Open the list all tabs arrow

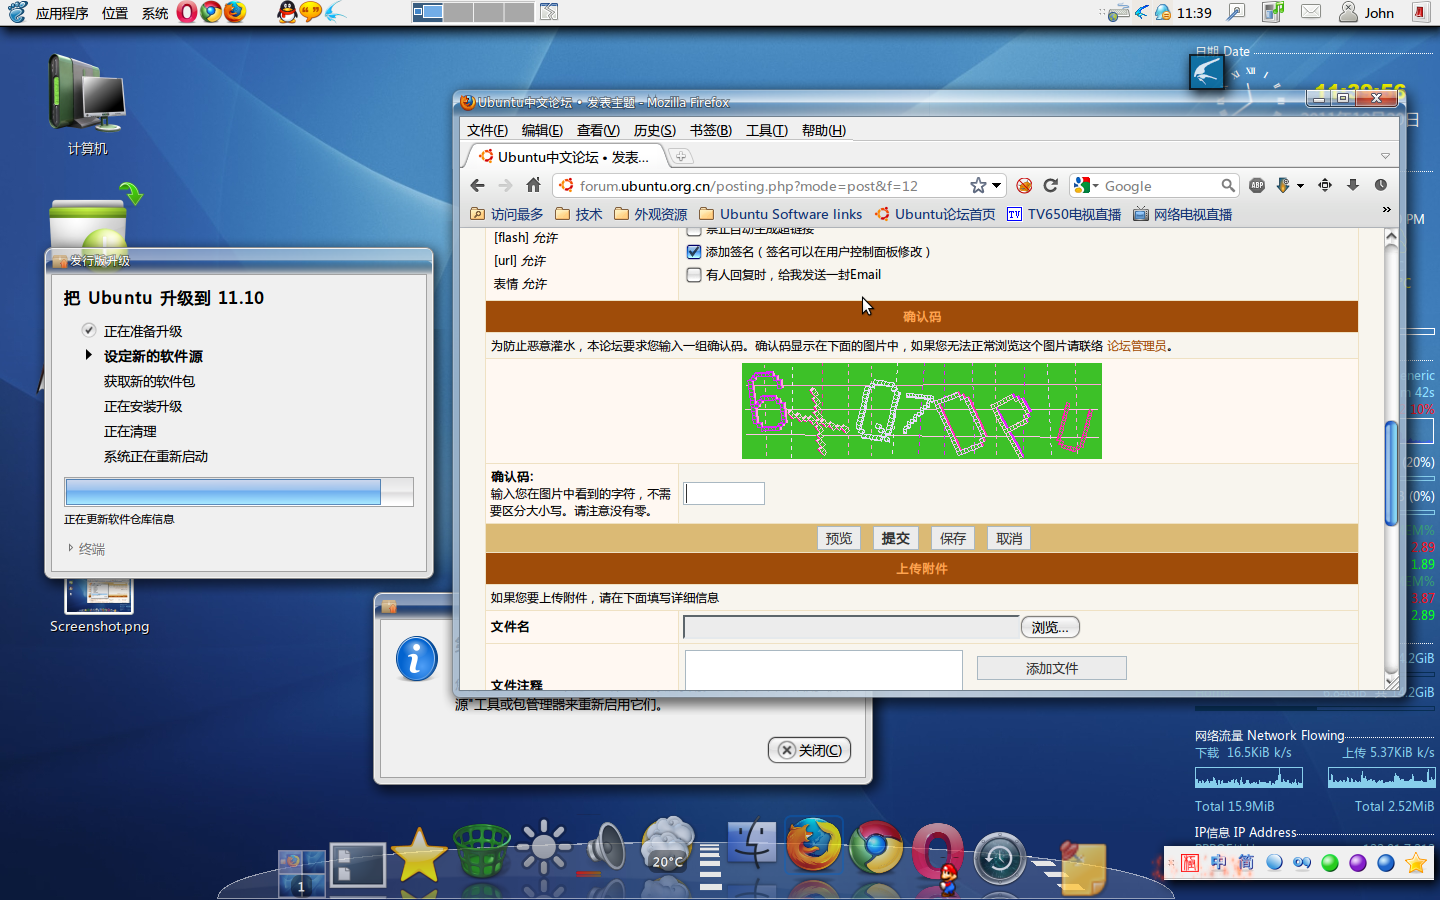(x=1385, y=156)
